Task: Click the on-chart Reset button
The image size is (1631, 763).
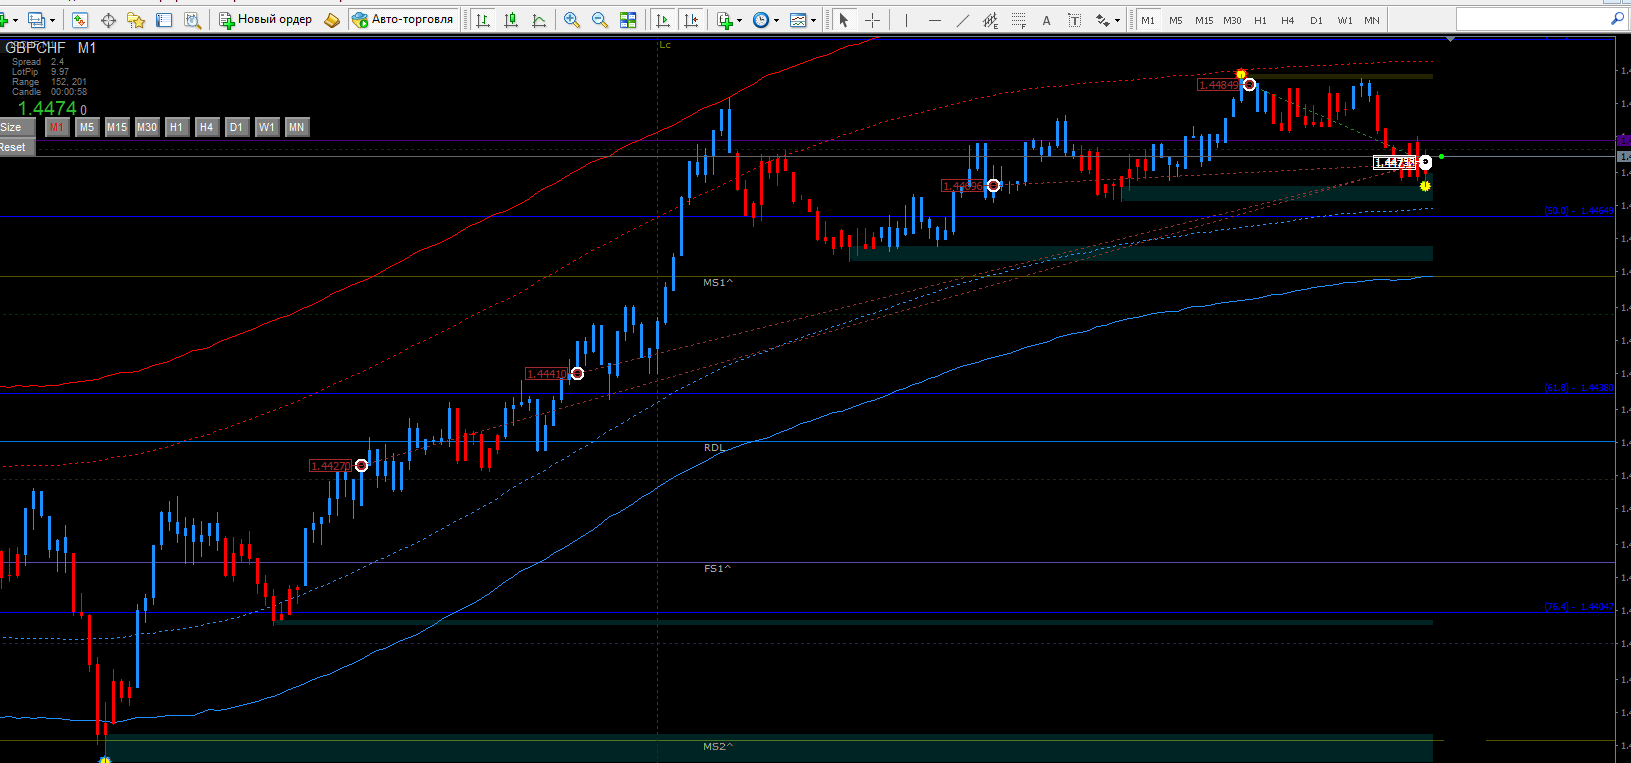Action: coord(17,147)
